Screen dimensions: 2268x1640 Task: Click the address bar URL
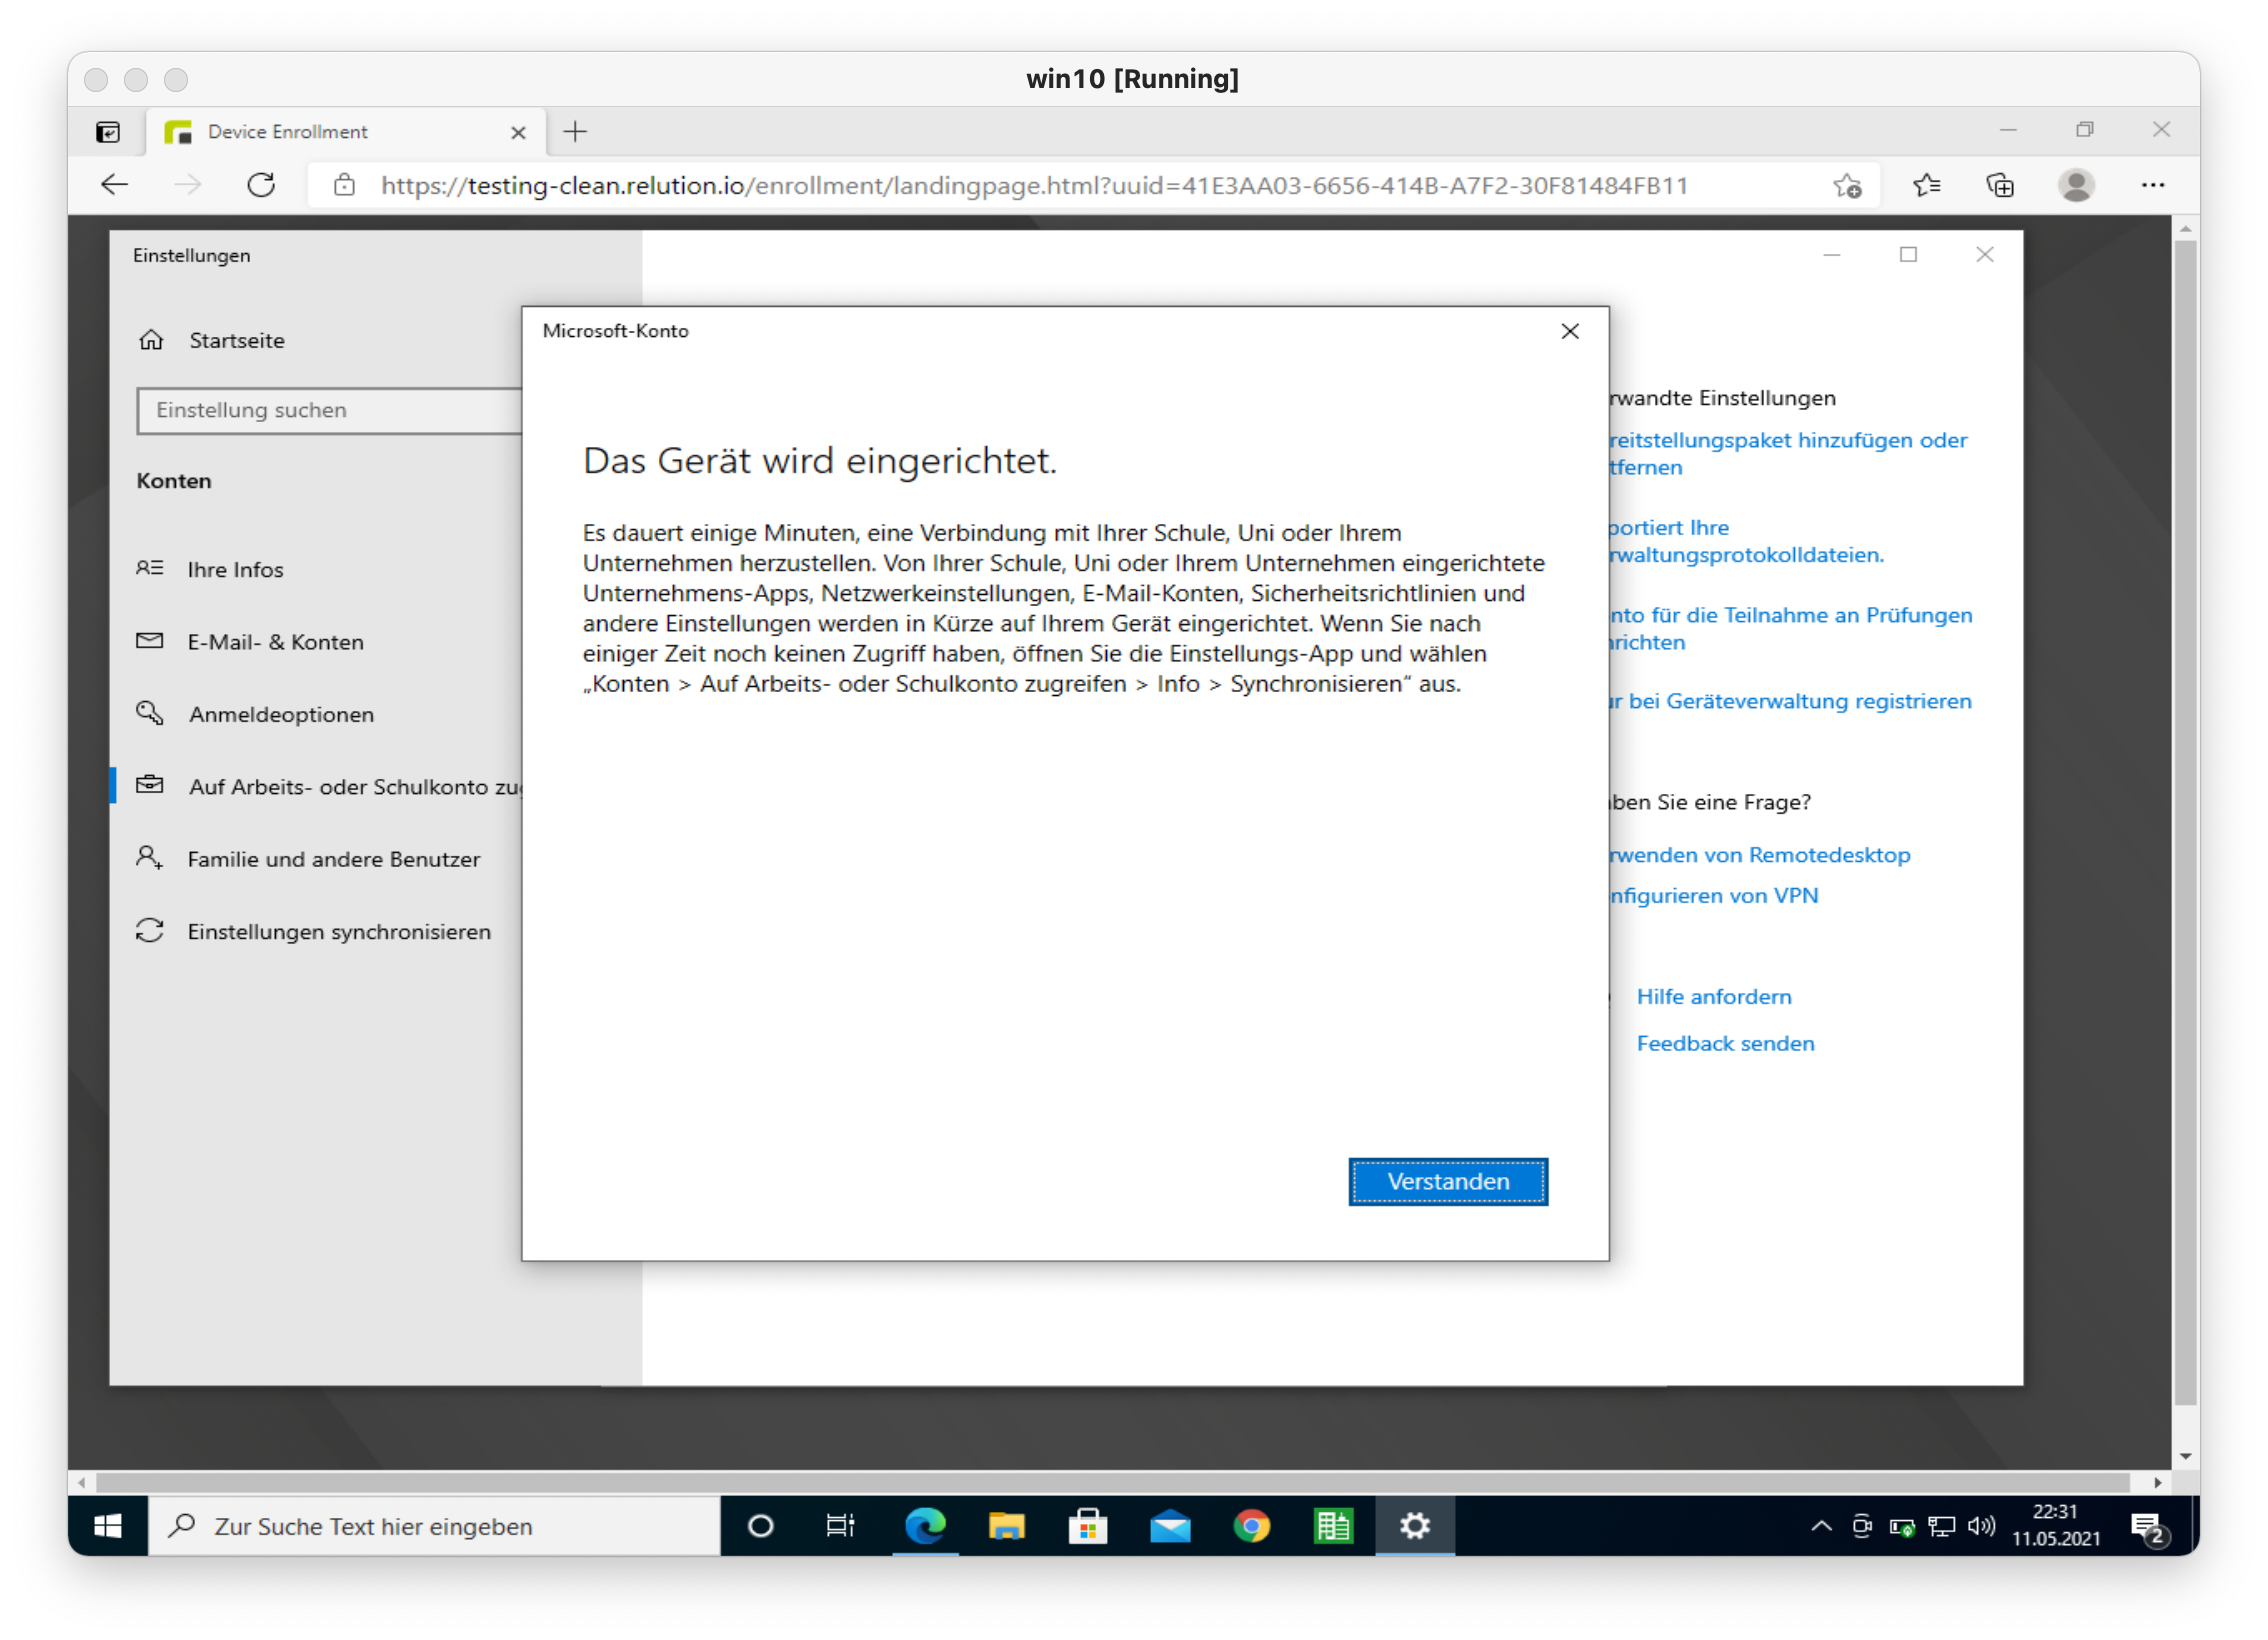(x=1034, y=185)
